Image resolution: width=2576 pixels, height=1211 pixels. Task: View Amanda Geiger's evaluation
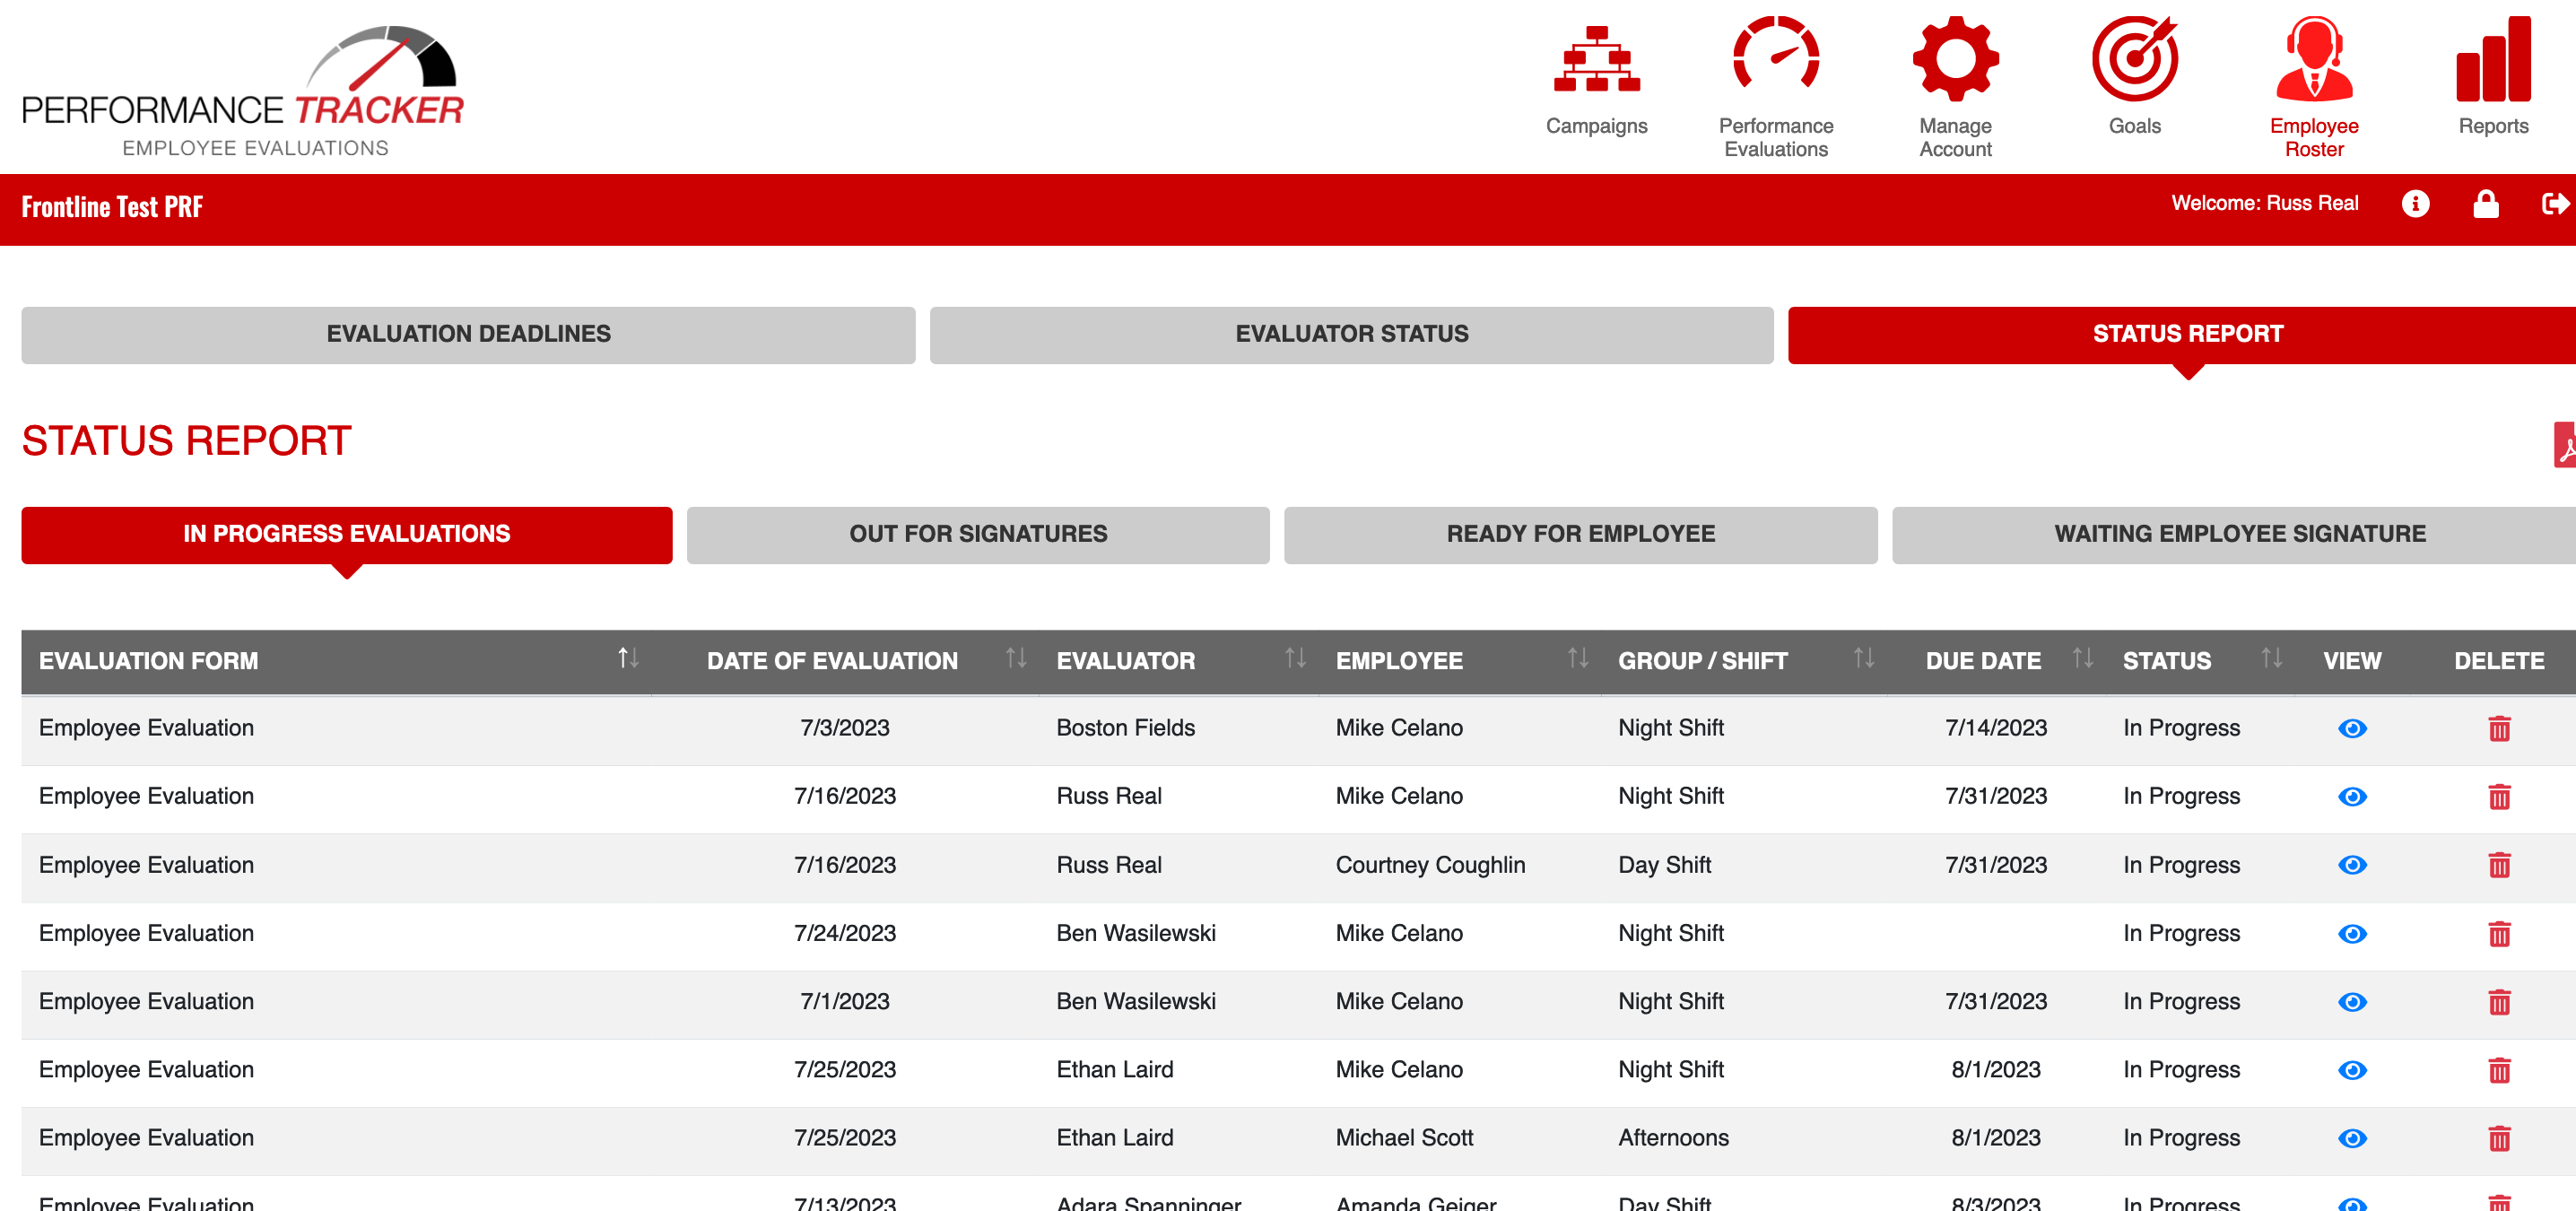[2352, 1203]
